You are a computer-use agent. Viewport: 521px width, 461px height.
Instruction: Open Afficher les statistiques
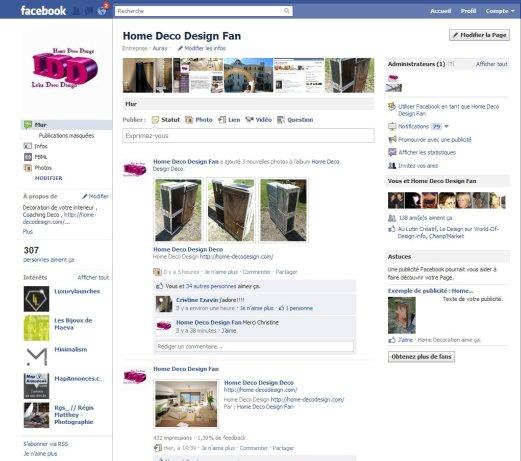click(427, 152)
